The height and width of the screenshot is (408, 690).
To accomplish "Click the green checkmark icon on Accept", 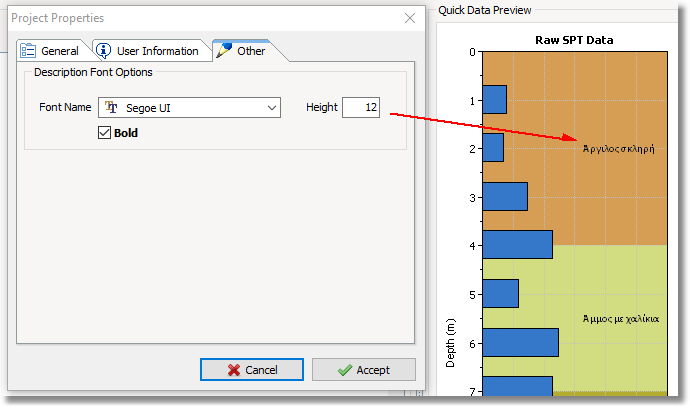I will click(x=345, y=370).
